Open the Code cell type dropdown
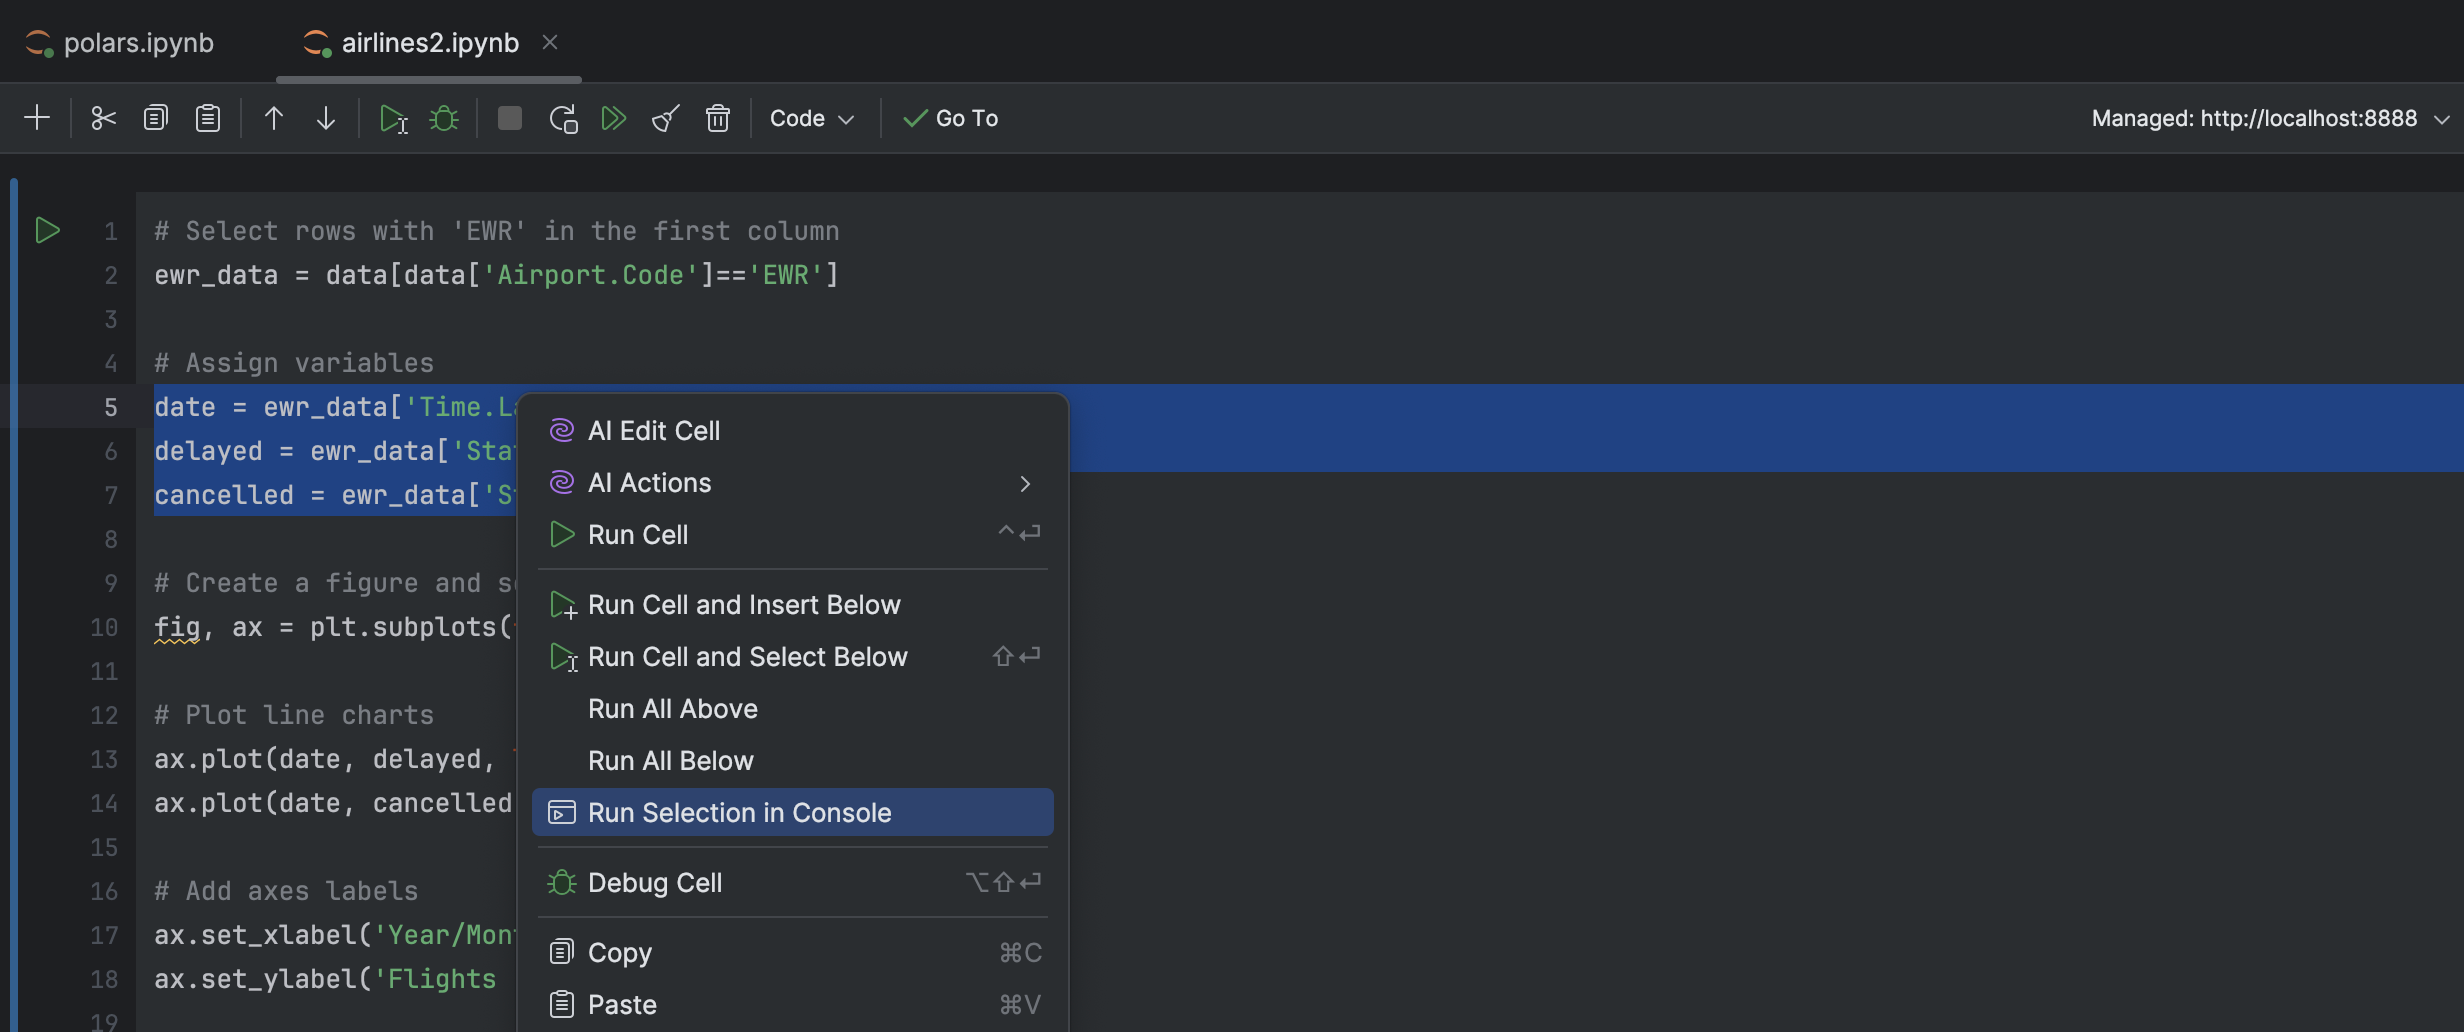This screenshot has width=2464, height=1032. point(811,118)
